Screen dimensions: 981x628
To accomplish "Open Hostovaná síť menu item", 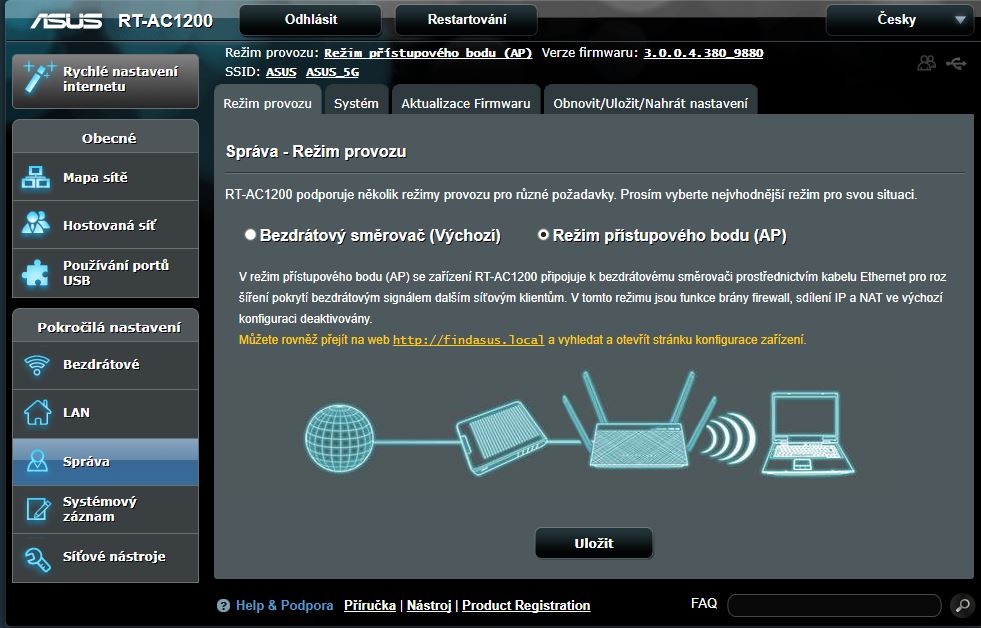I will point(105,225).
